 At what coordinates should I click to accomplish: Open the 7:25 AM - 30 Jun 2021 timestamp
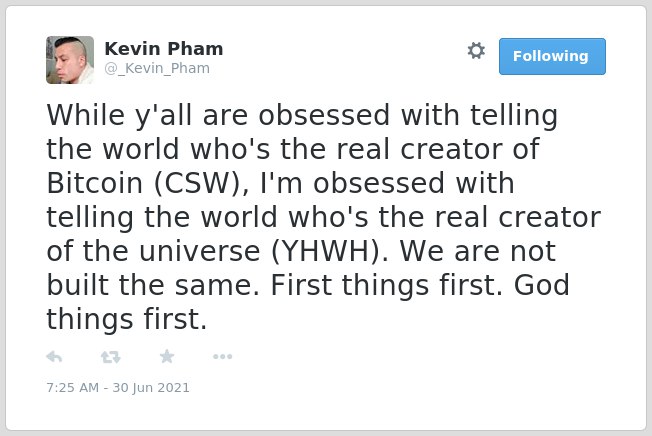click(x=118, y=387)
